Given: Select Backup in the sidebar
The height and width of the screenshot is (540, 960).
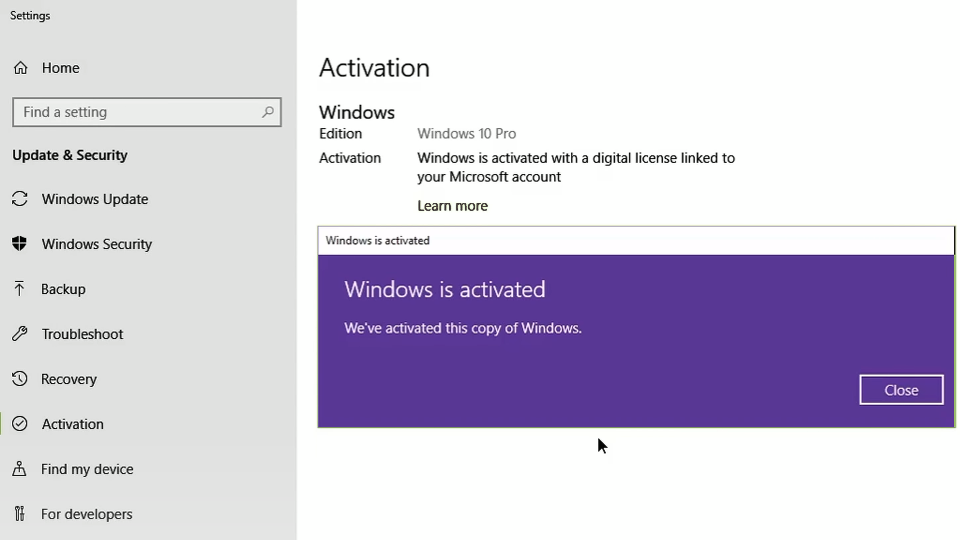Looking at the screenshot, I should 63,289.
